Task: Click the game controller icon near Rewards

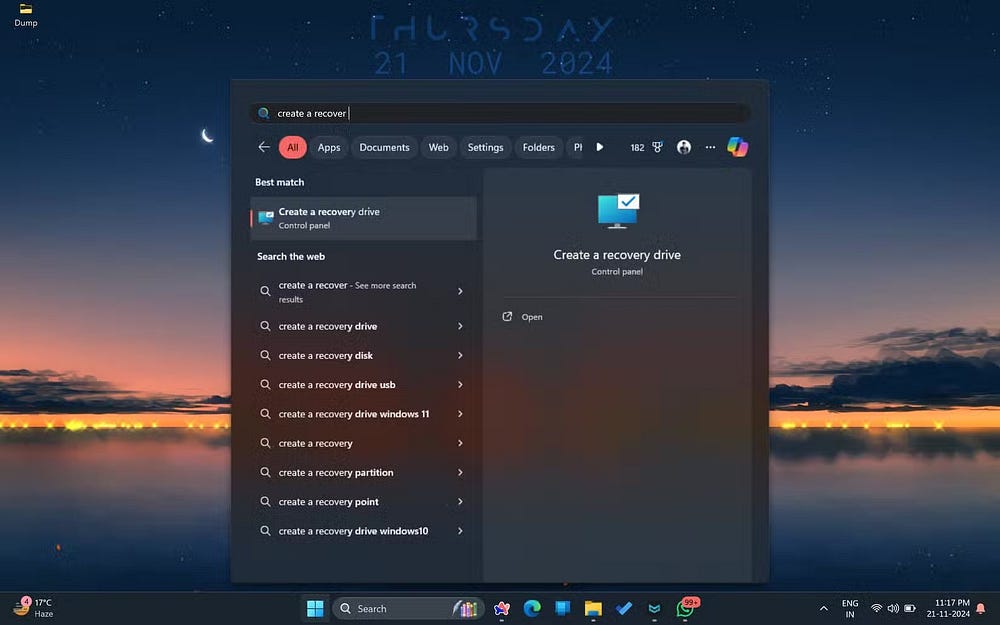Action: click(657, 147)
